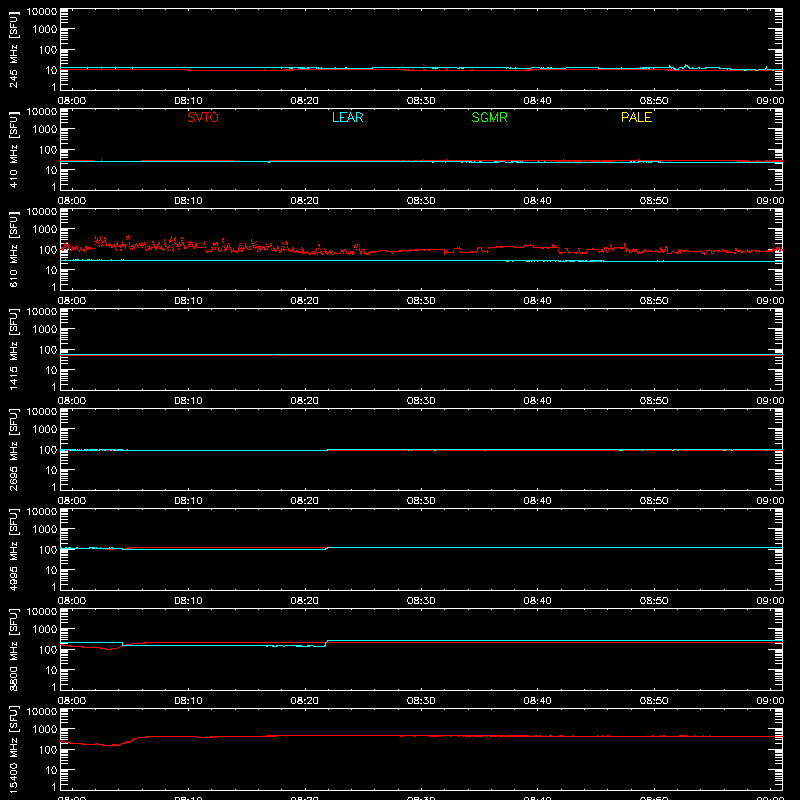Click 08:20 time label under 410 MHz plot

(305, 201)
